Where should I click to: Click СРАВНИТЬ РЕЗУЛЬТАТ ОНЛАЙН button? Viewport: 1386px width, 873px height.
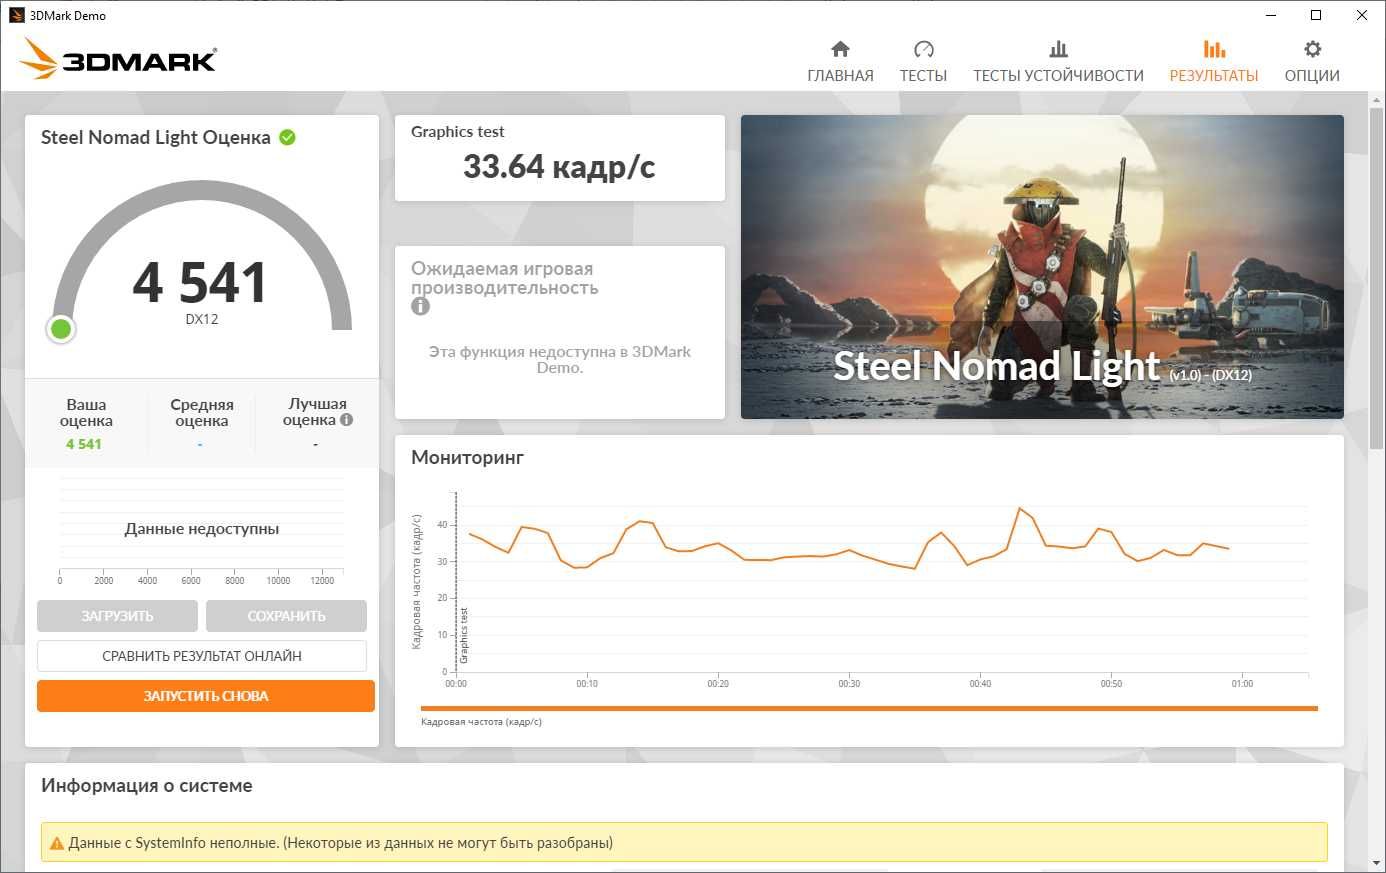coord(202,656)
